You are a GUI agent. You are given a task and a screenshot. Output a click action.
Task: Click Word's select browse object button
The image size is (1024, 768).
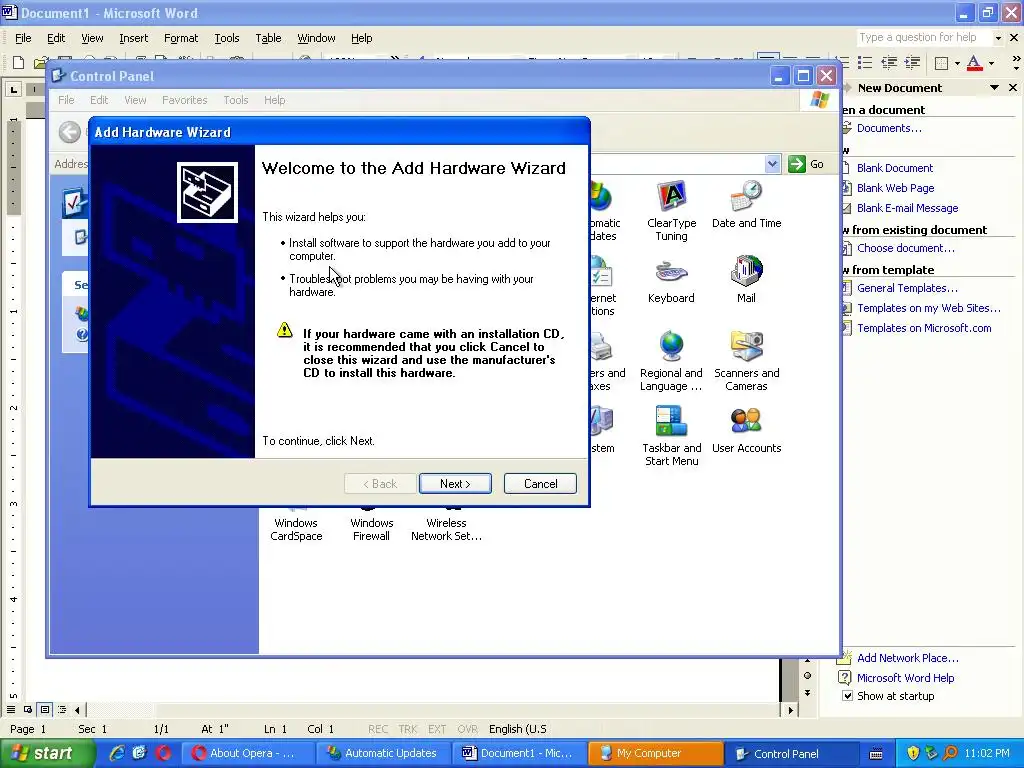(807, 675)
